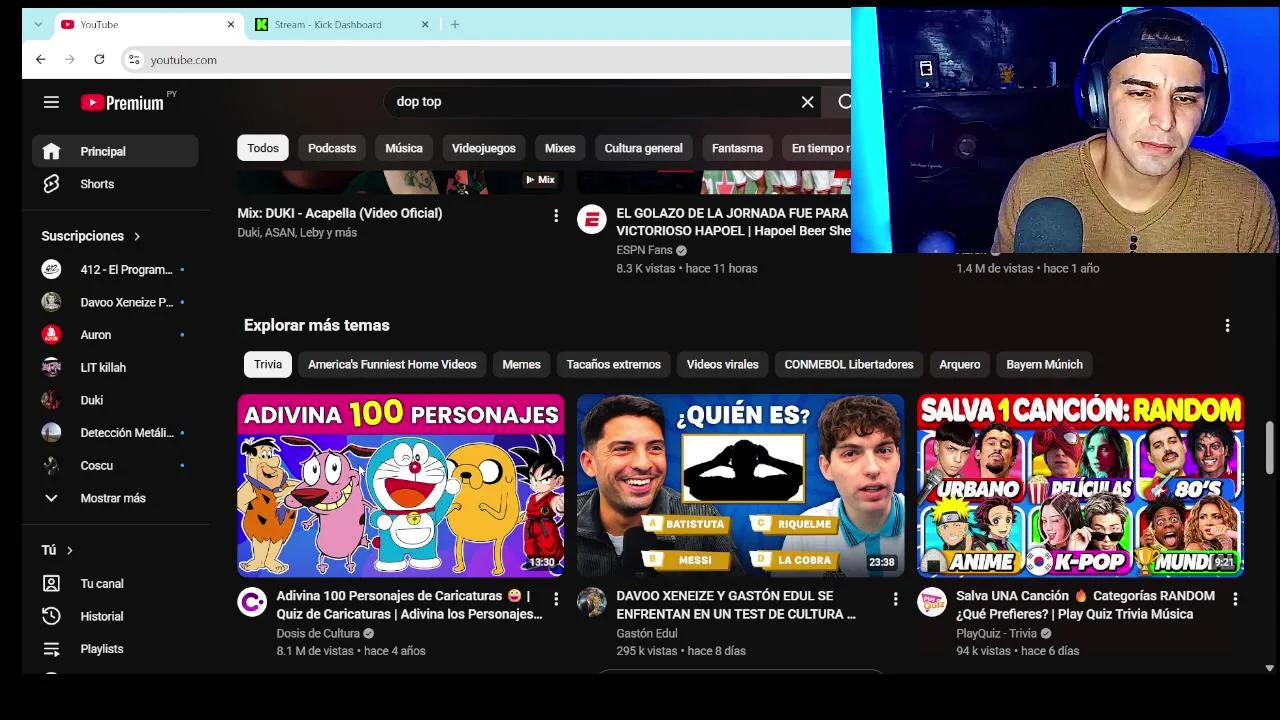Select the Cultura general filter chip
Viewport: 1280px width, 720px height.
tap(643, 148)
